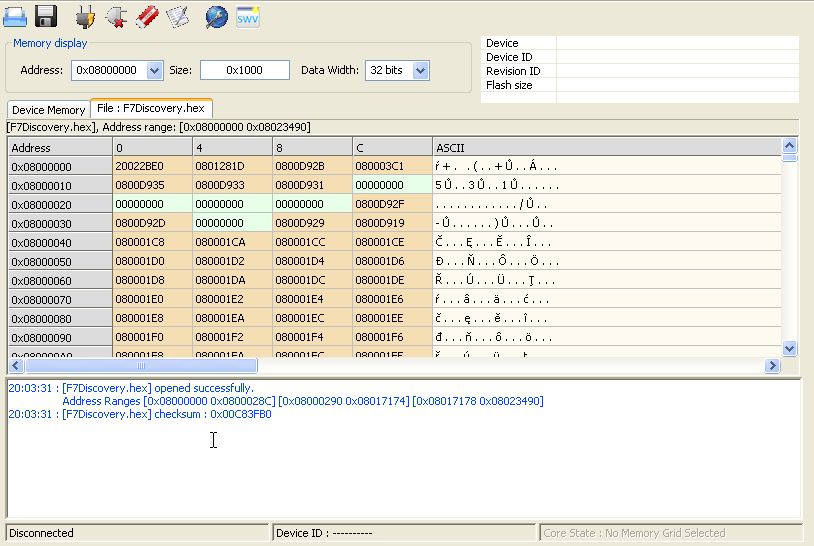
Task: Expand the Address combo box dropdown
Action: pyautogui.click(x=154, y=70)
